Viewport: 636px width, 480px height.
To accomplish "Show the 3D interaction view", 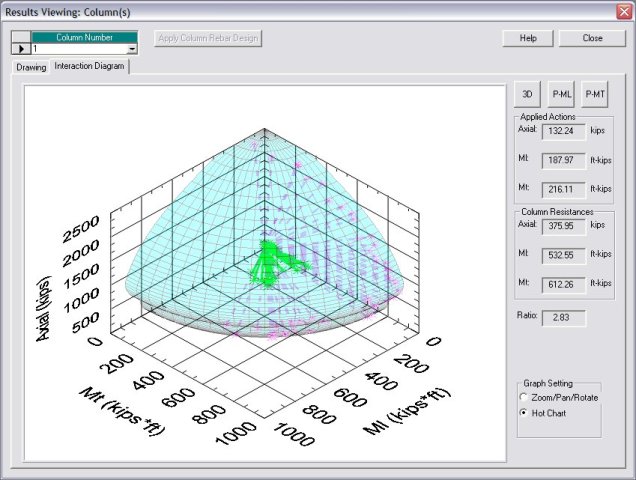I will click(x=527, y=94).
